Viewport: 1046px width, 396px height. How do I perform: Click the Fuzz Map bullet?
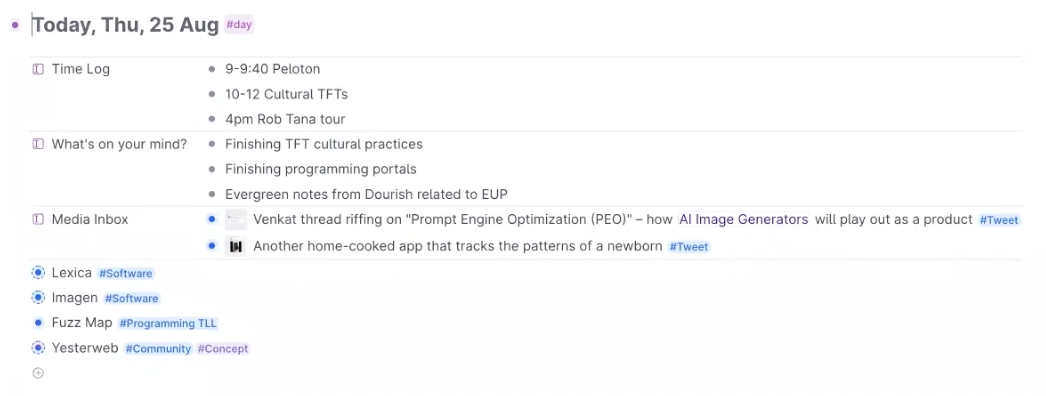click(38, 323)
